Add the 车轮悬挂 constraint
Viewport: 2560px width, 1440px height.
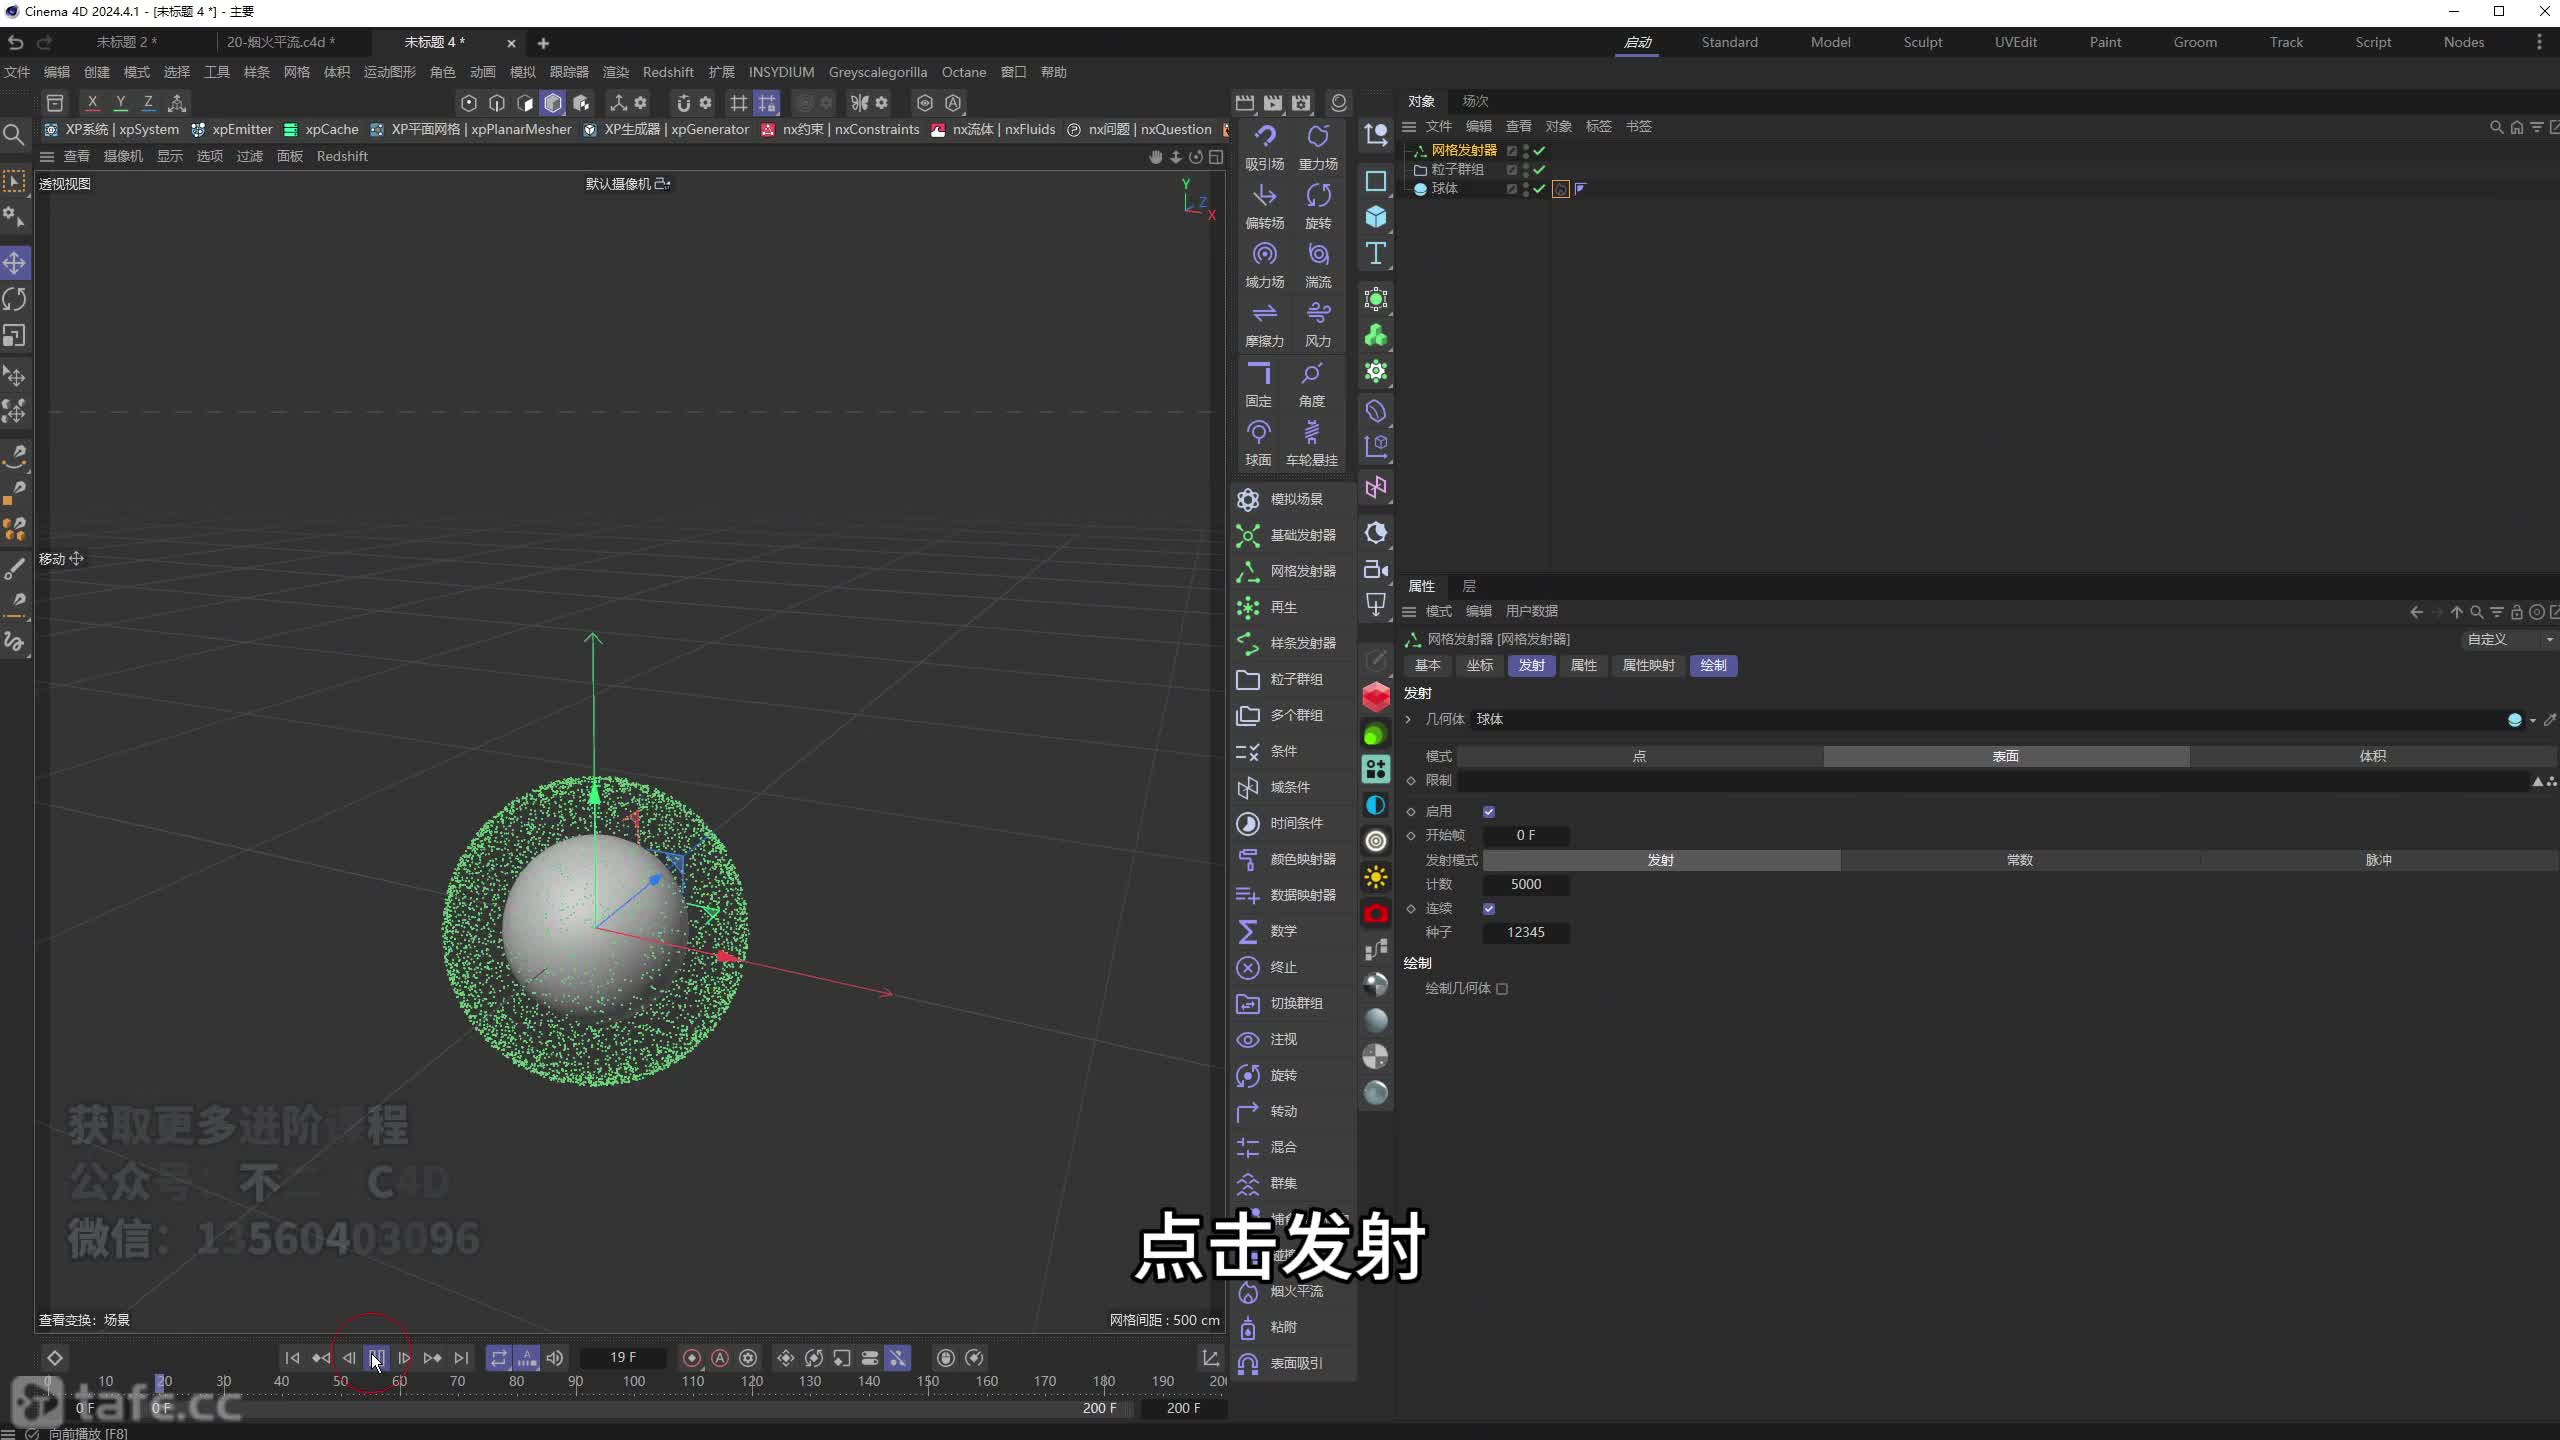pos(1311,444)
